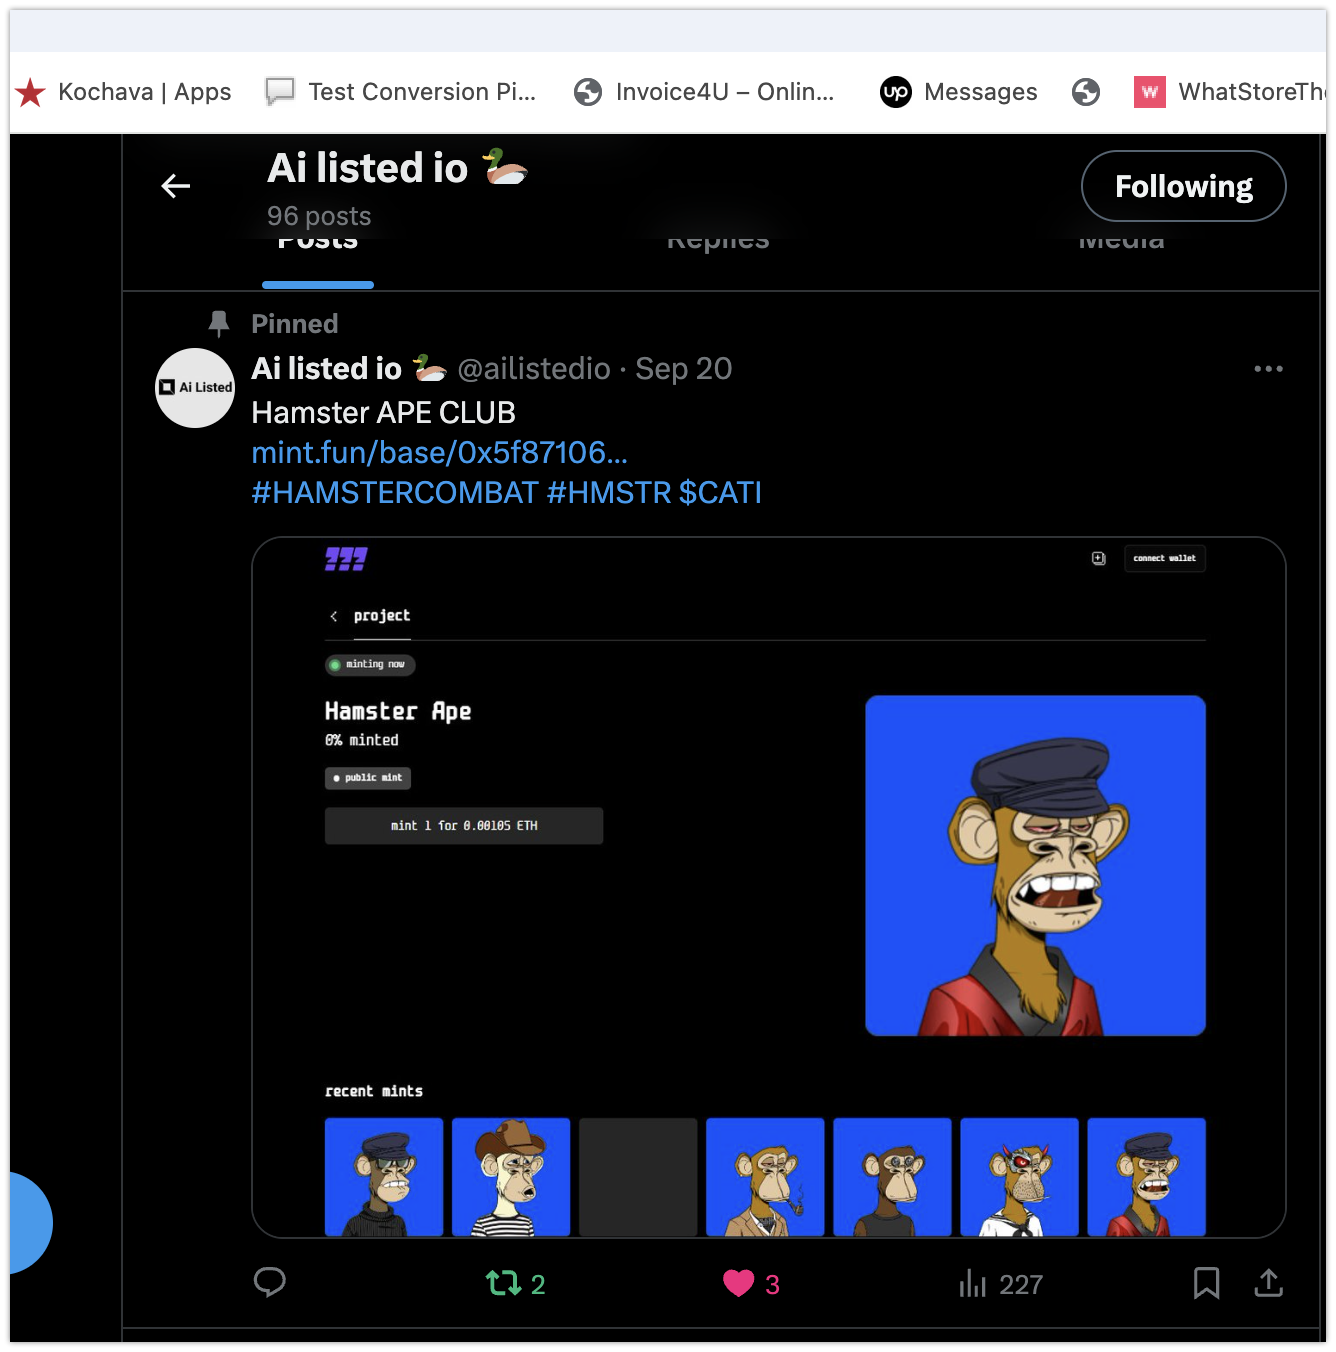Reply to the post with comment icon

[270, 1283]
